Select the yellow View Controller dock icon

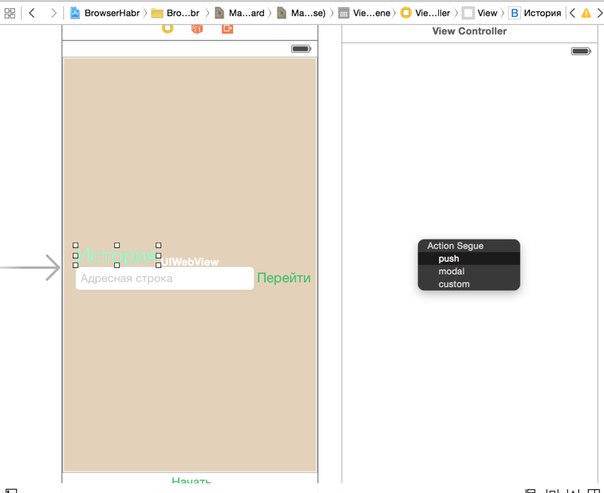click(168, 28)
